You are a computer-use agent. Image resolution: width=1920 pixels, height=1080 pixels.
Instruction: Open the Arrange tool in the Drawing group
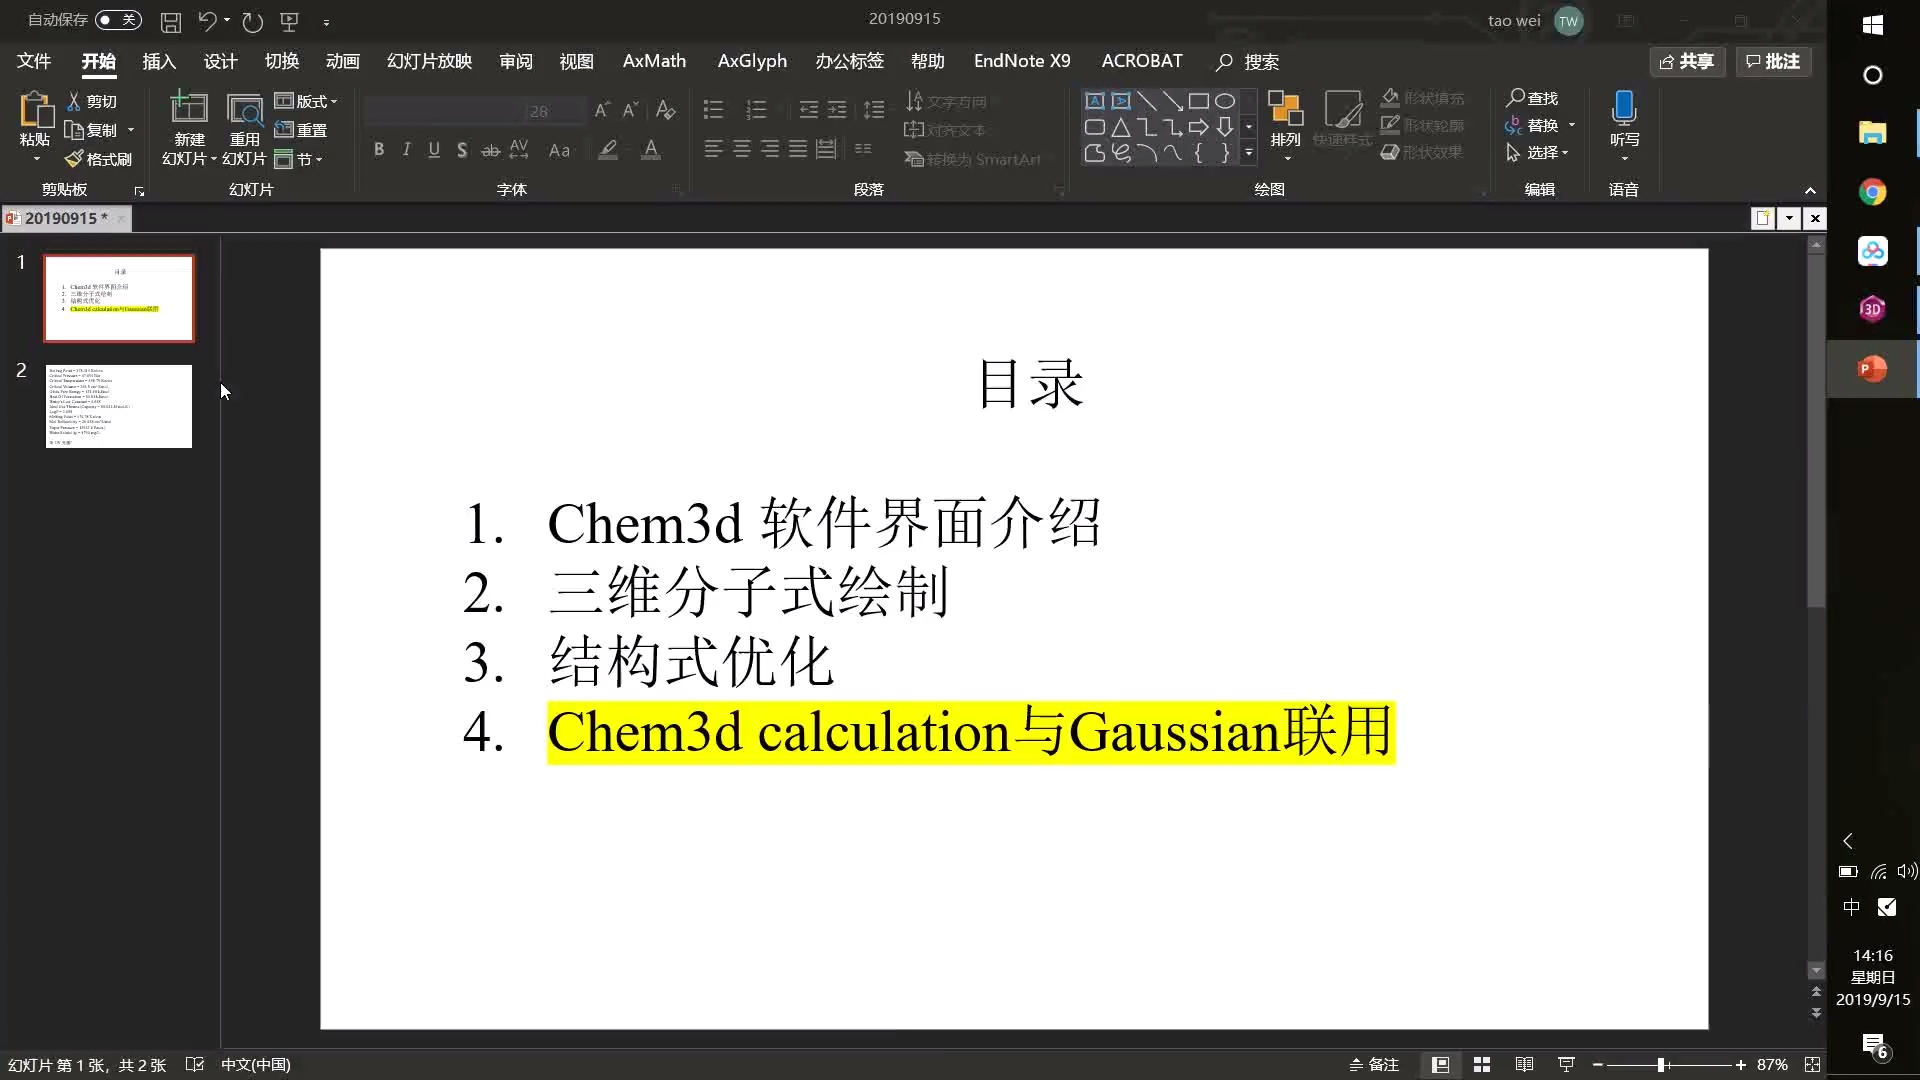pyautogui.click(x=1285, y=118)
